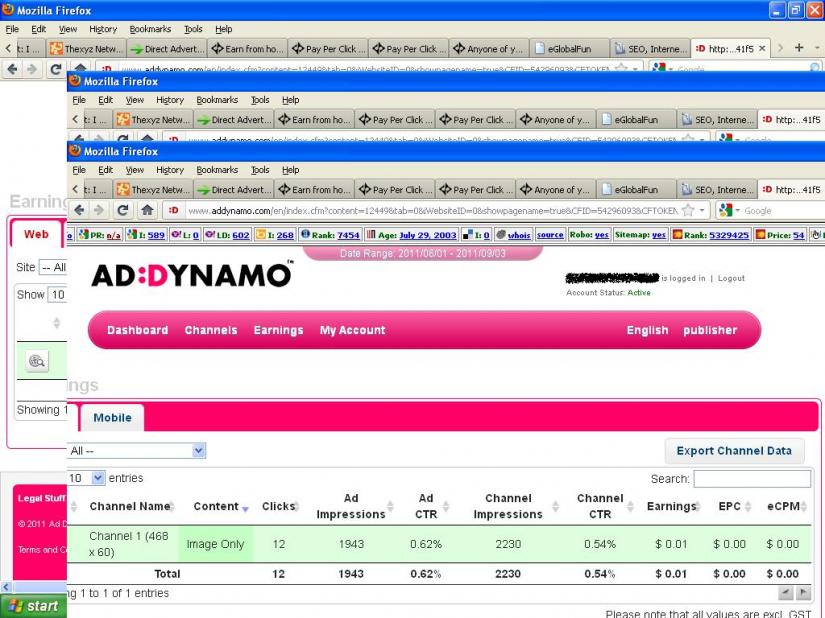
Task: Open History menu in front Firefox window
Action: 170,170
